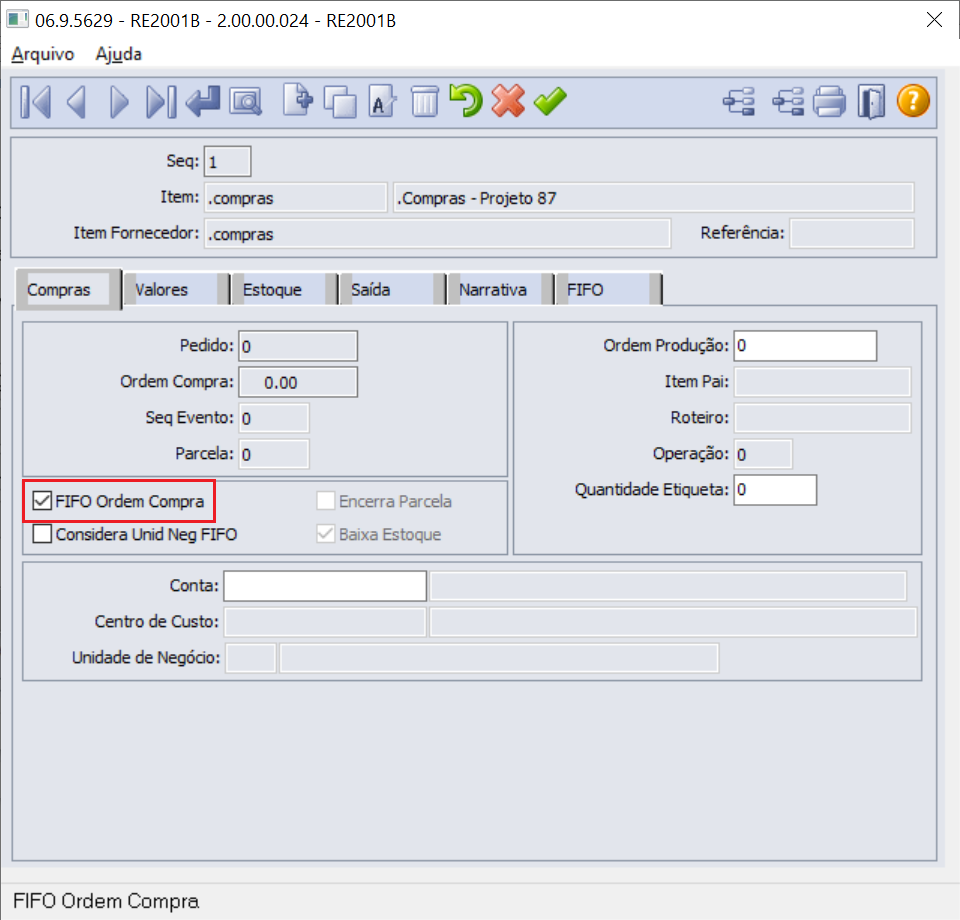Click the Parcela field
Viewport: 960px width, 920px height.
click(x=274, y=454)
